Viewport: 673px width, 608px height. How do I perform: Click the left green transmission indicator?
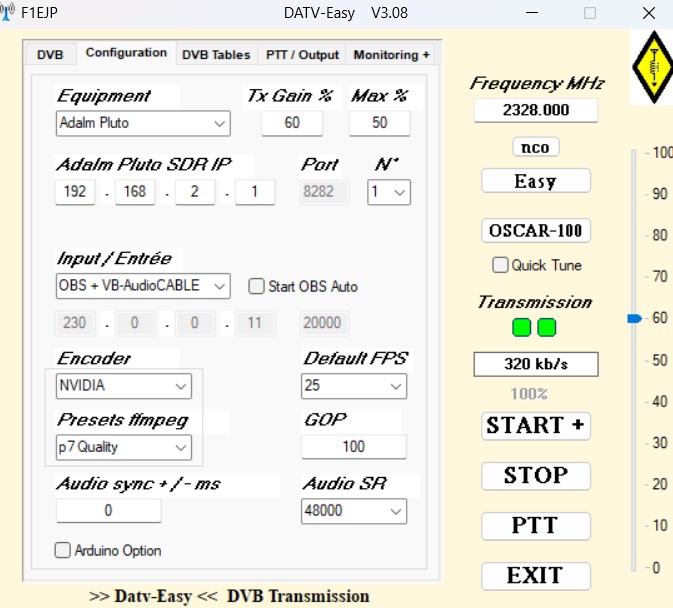click(x=520, y=327)
